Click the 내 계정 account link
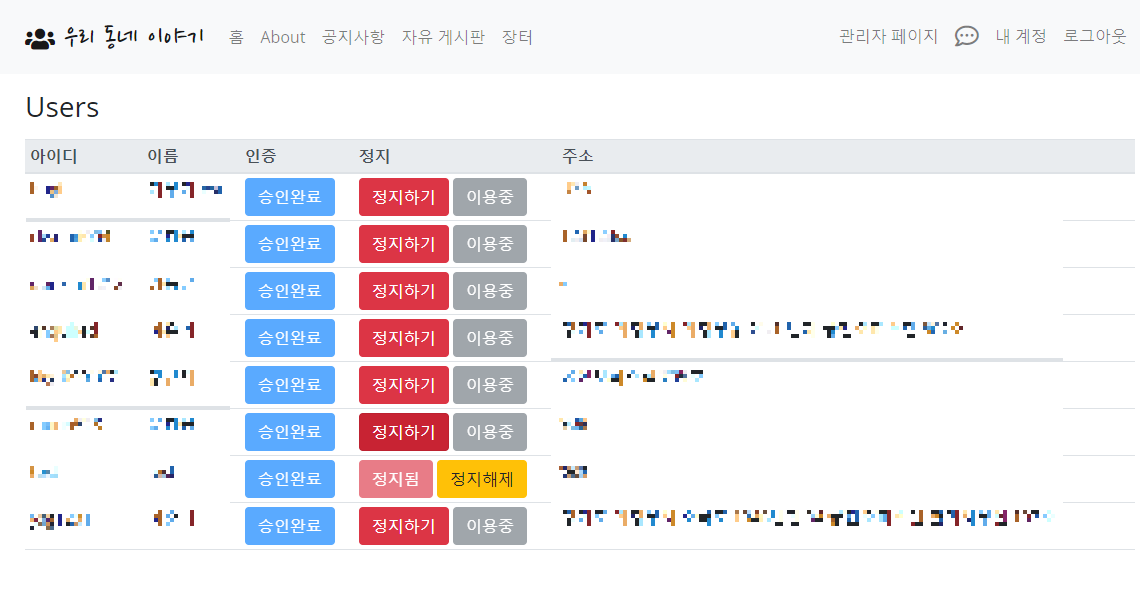This screenshot has height=592, width=1140. tap(1022, 36)
